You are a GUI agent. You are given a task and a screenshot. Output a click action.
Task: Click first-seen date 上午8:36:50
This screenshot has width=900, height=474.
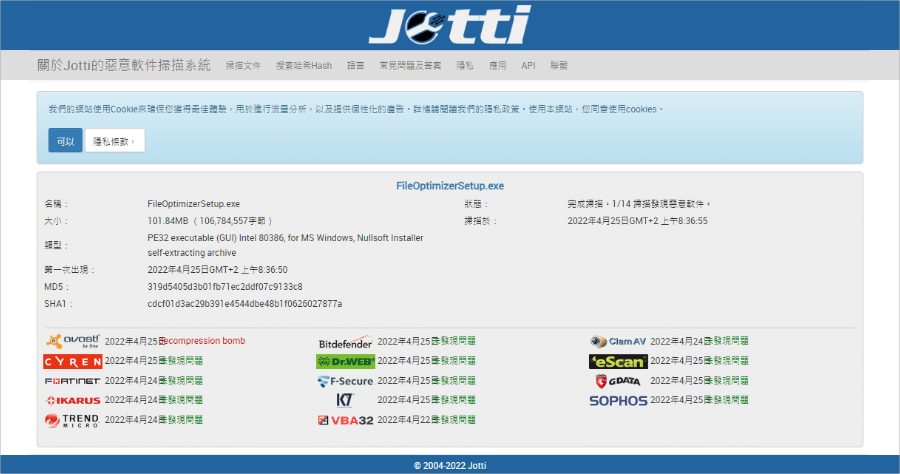click(x=264, y=270)
